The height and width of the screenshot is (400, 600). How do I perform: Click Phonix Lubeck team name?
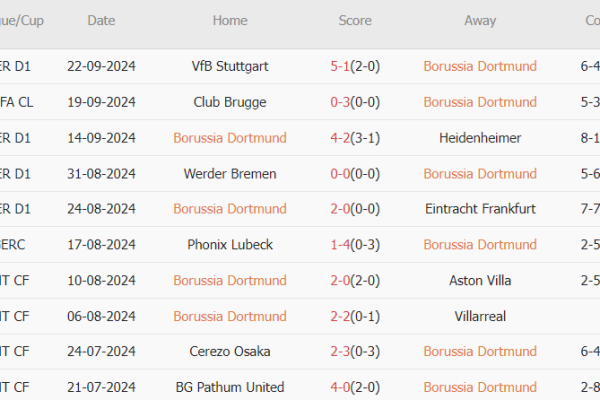coord(230,245)
